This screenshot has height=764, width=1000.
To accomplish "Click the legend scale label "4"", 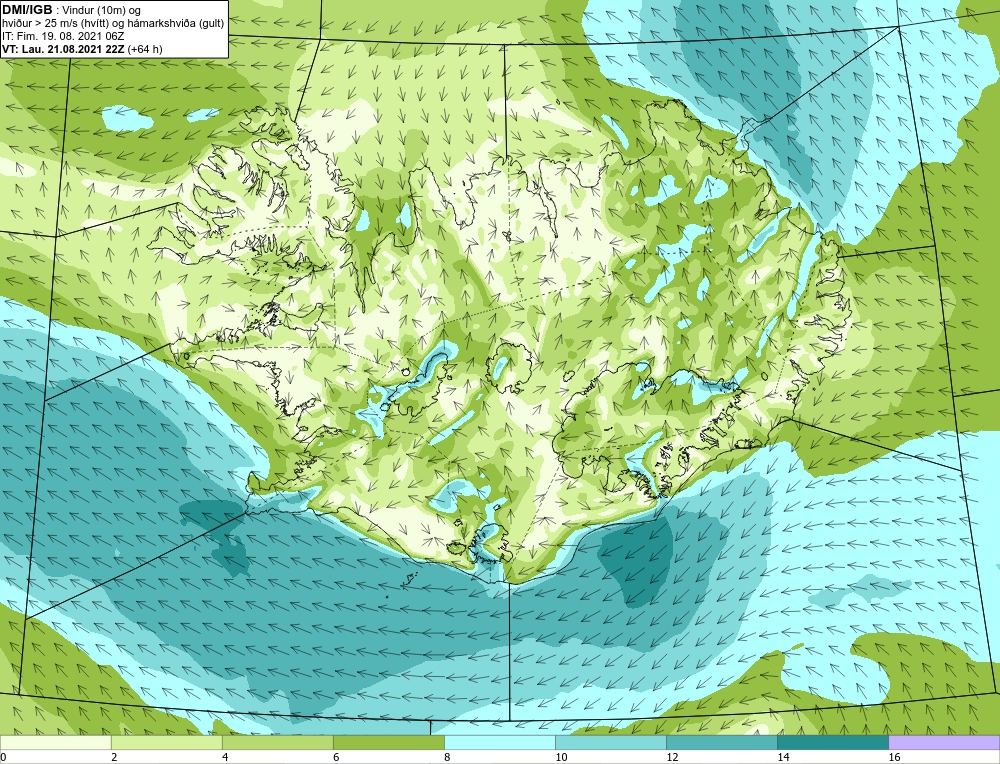I will tap(225, 757).
